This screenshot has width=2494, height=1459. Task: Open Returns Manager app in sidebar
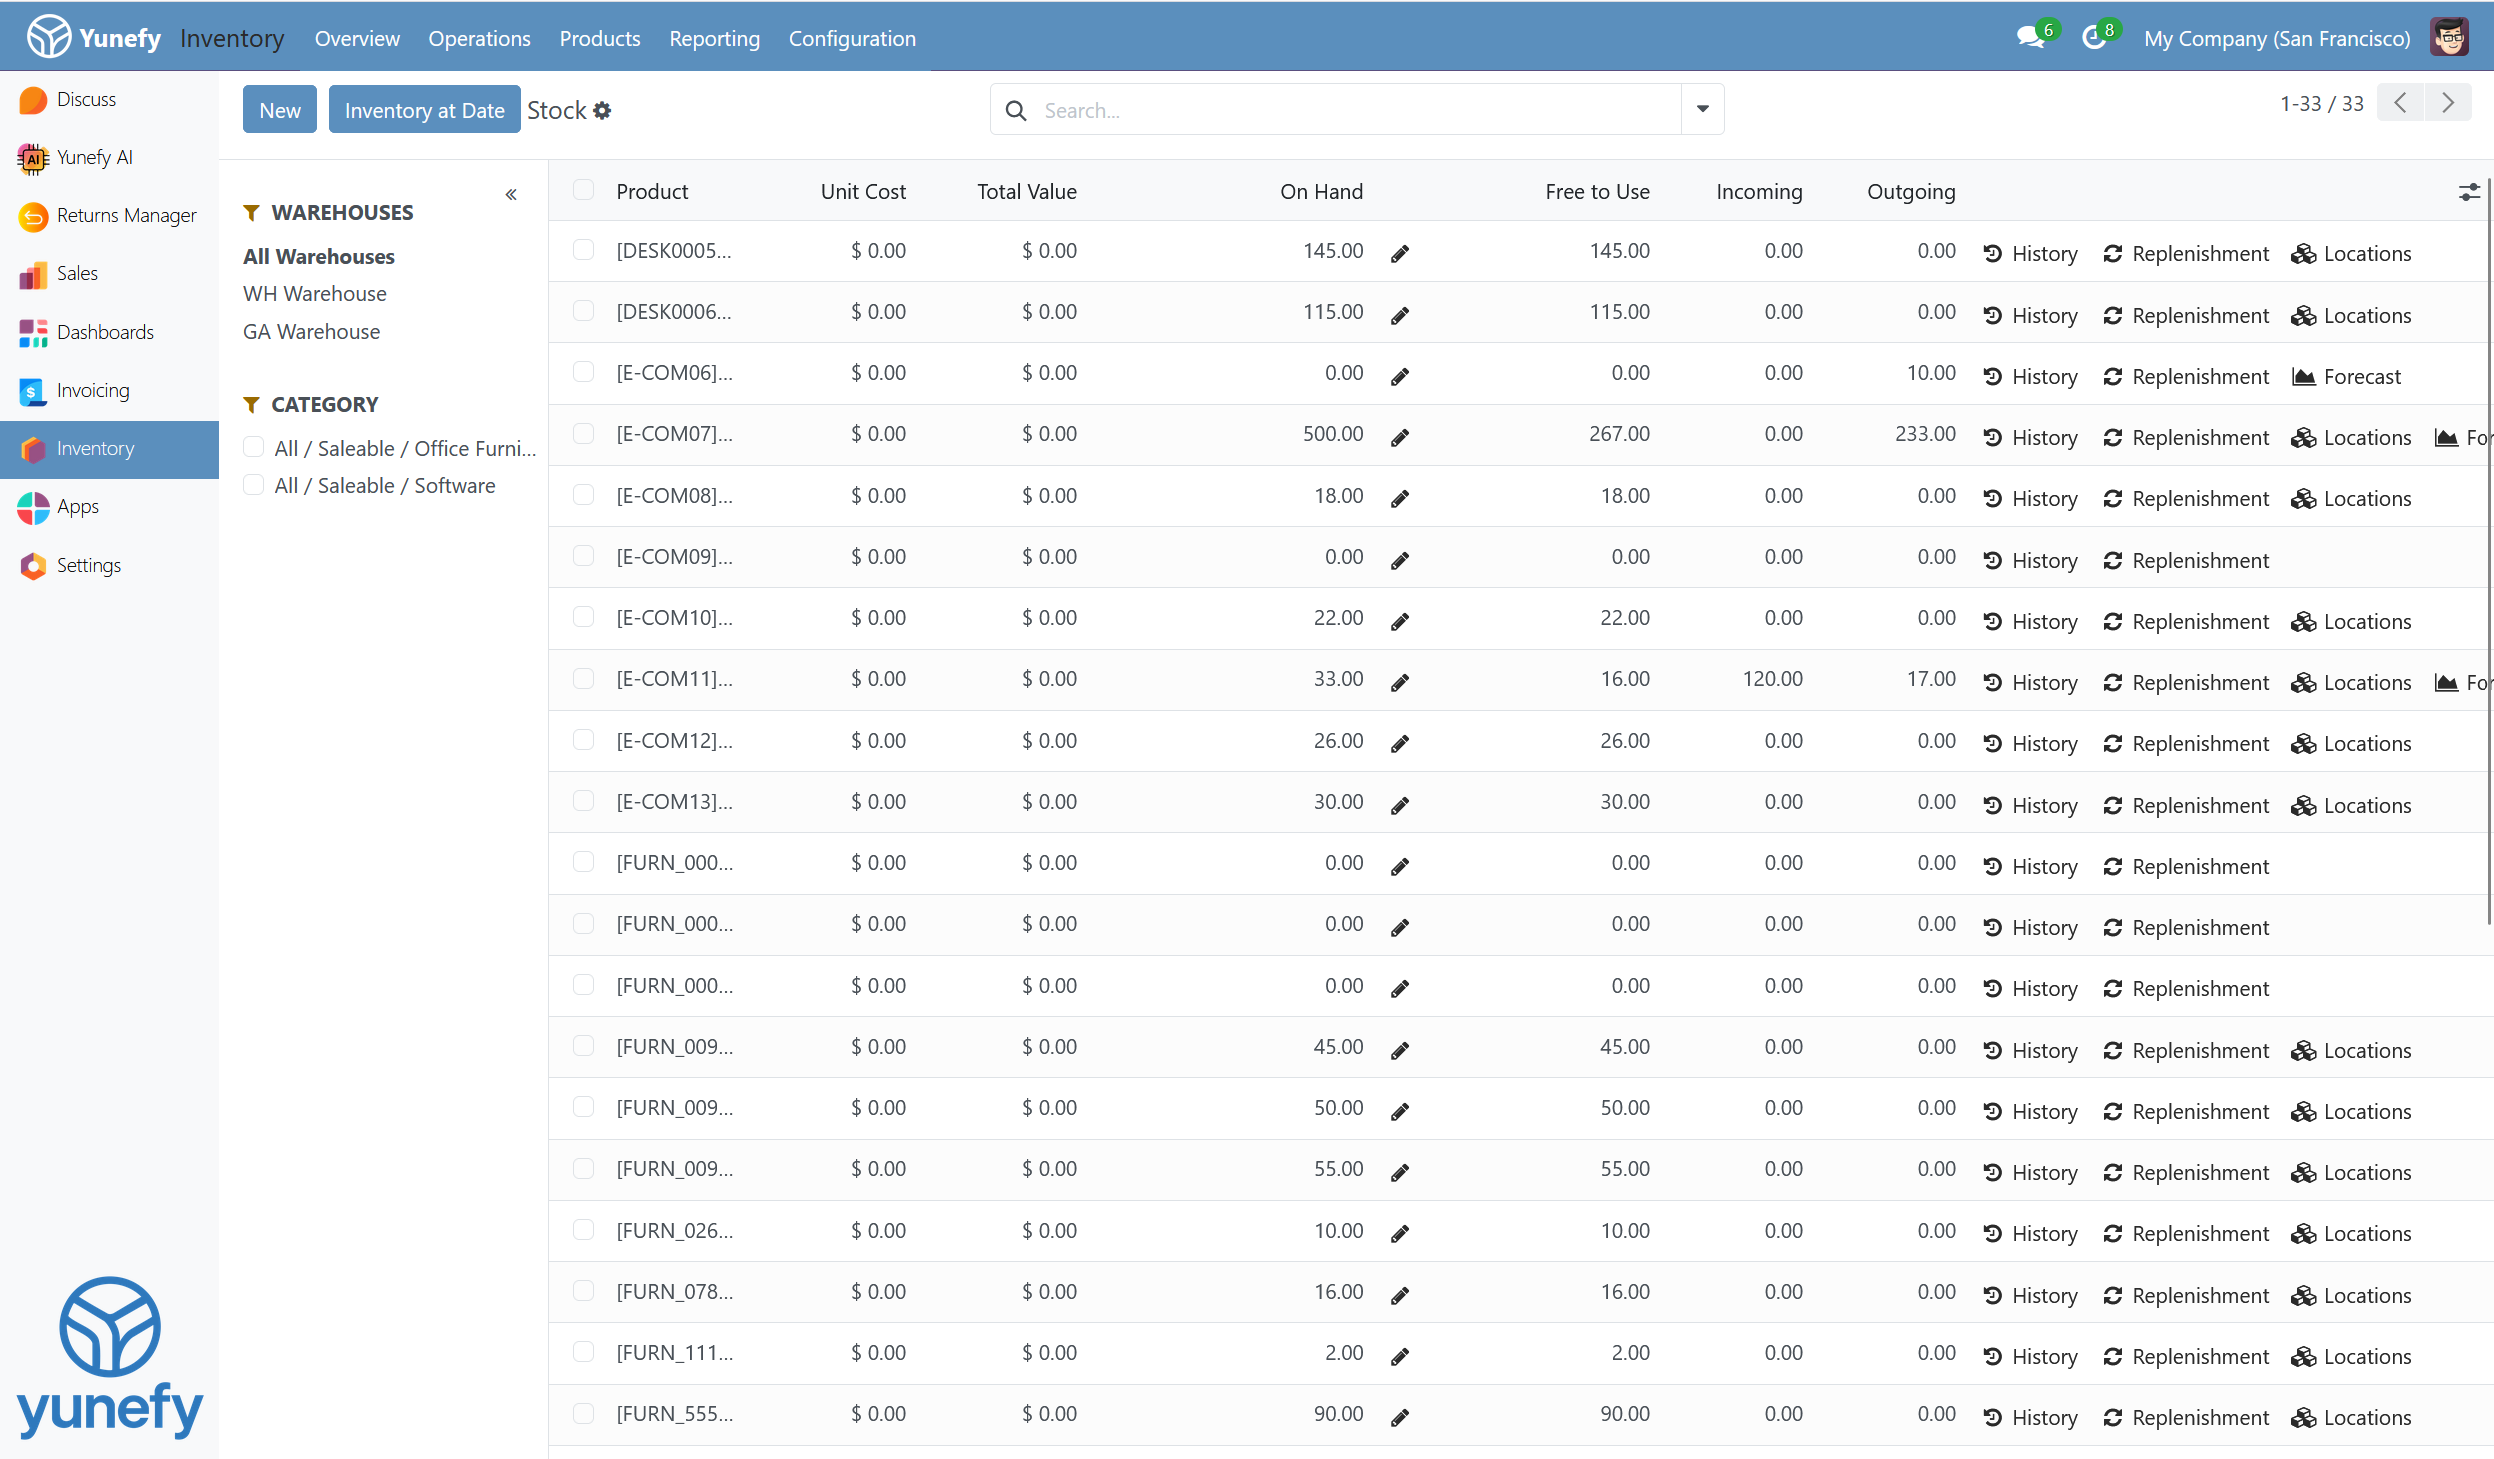tap(125, 216)
